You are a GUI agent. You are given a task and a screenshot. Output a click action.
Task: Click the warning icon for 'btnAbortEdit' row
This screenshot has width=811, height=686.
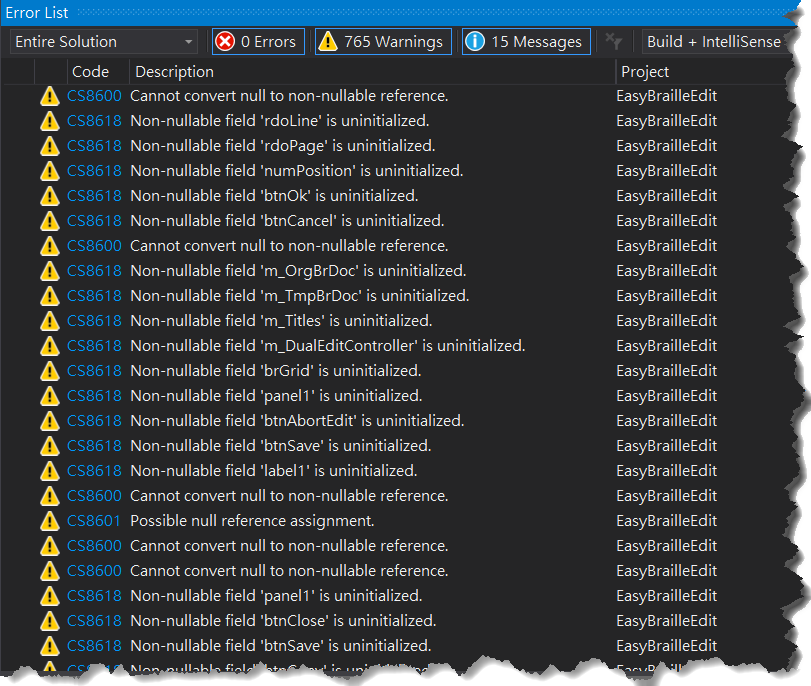(x=50, y=421)
